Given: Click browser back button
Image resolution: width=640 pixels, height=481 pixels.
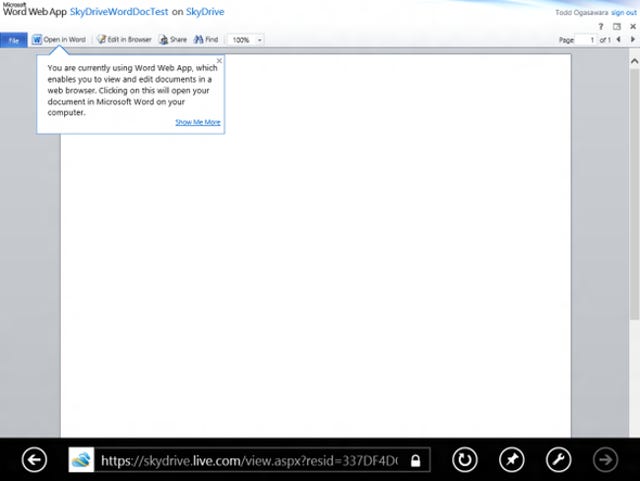Looking at the screenshot, I should click(34, 460).
